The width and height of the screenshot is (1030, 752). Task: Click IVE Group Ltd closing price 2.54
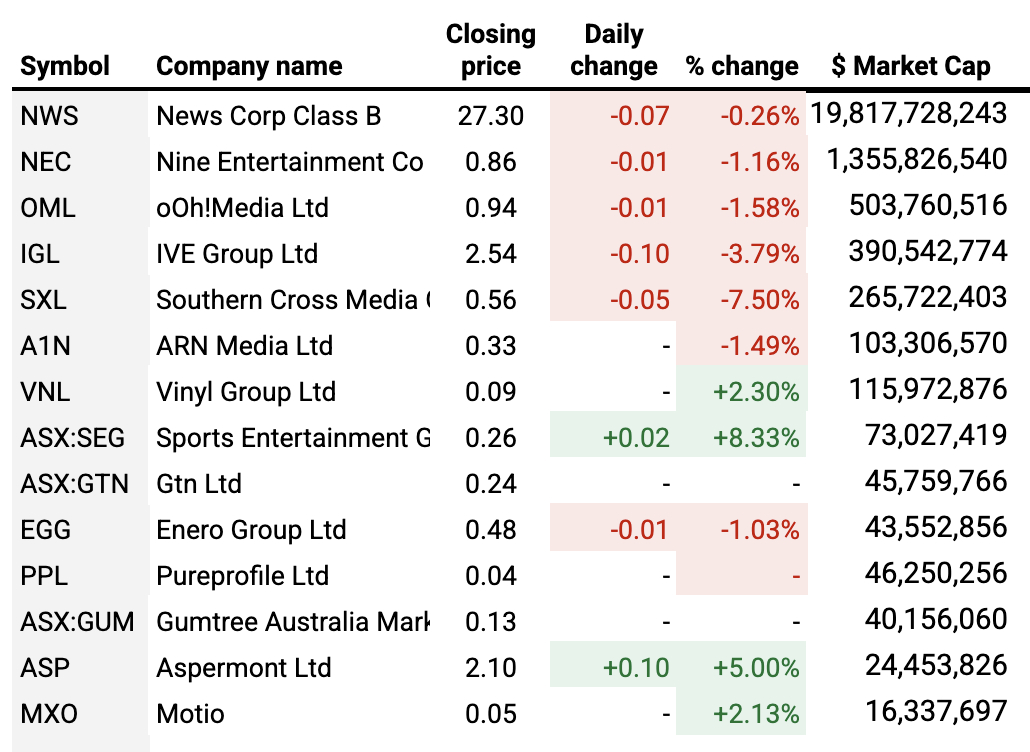coord(491,254)
